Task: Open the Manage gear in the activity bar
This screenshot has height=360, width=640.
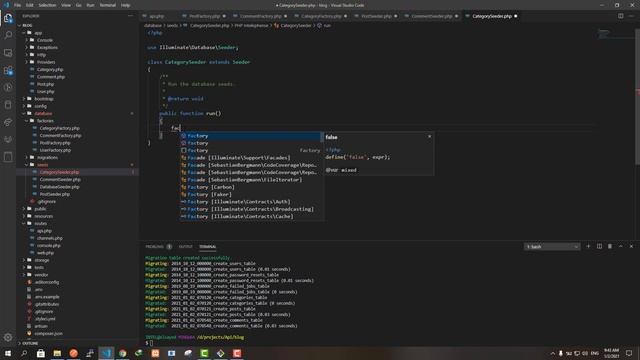Action: tap(8, 337)
